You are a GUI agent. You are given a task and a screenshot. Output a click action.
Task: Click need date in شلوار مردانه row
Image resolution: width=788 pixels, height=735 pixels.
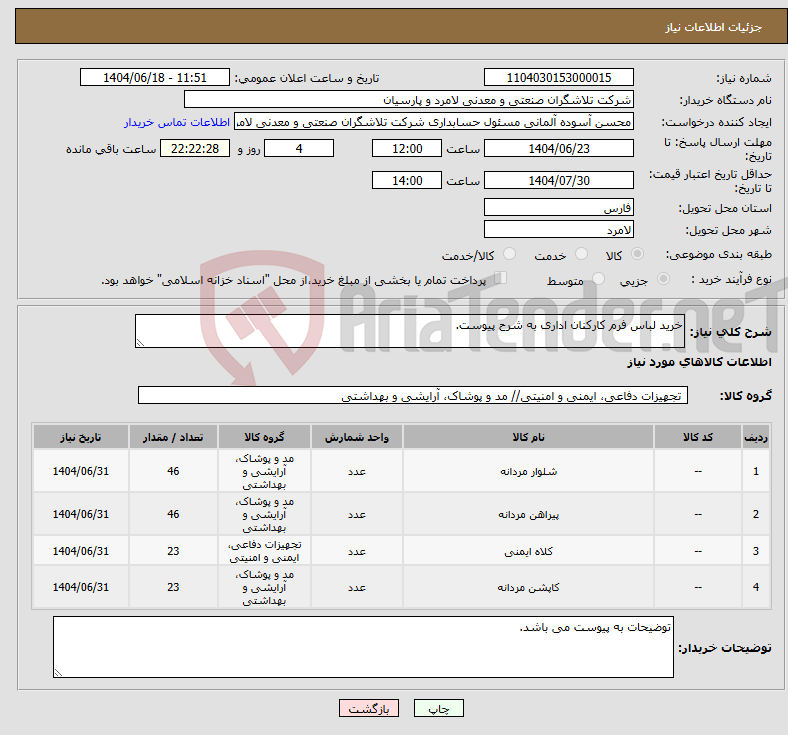tap(81, 471)
